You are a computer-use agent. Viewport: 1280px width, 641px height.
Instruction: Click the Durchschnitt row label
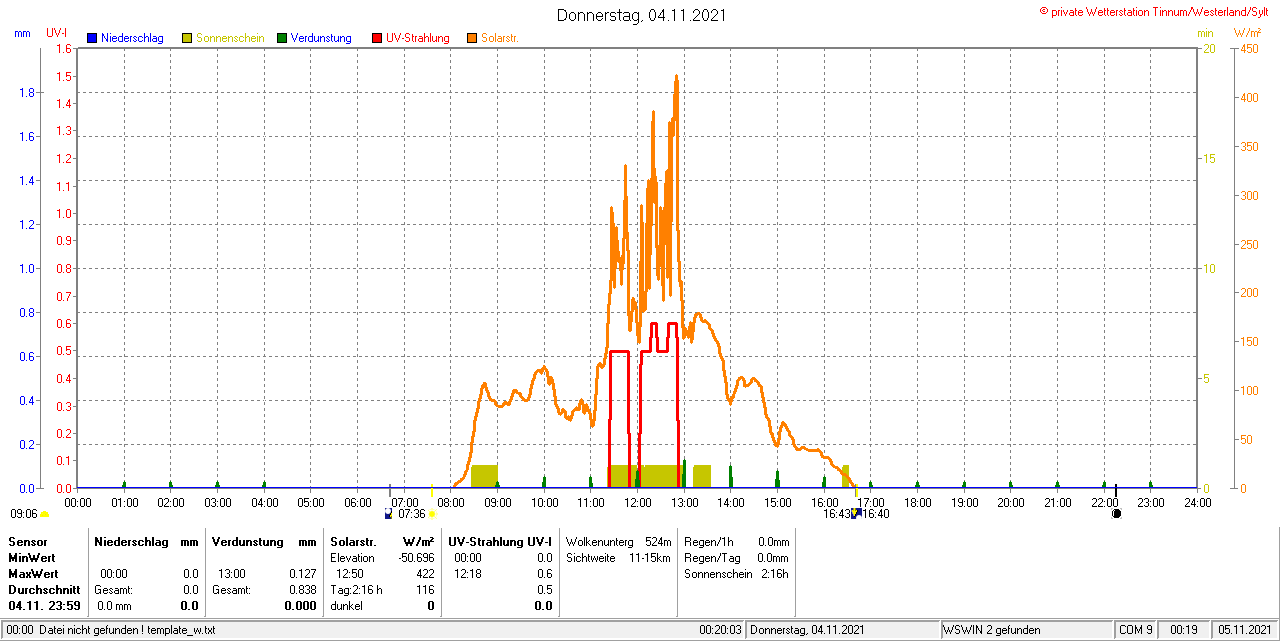(x=44, y=590)
